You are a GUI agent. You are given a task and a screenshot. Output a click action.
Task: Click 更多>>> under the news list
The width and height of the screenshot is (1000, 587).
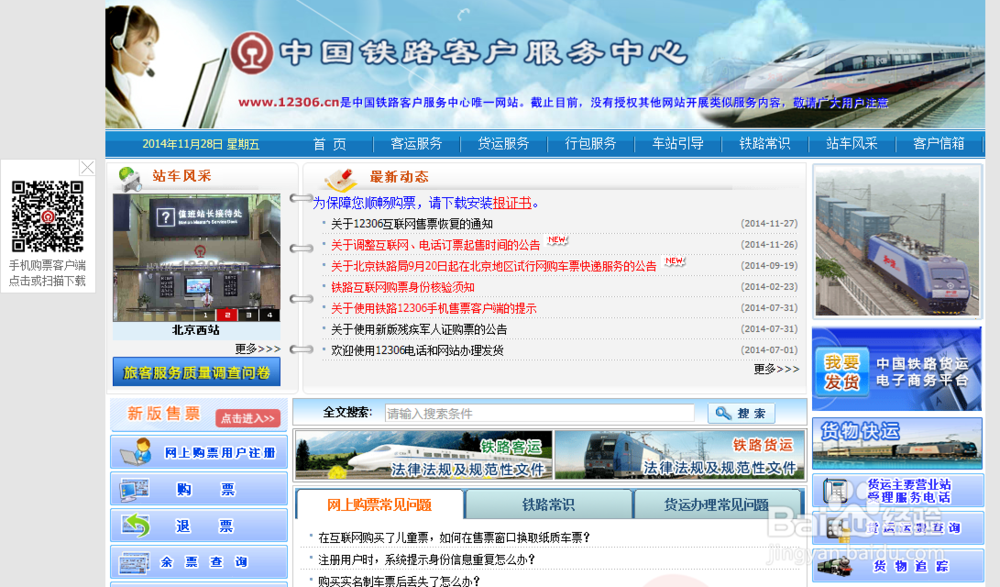click(x=776, y=369)
